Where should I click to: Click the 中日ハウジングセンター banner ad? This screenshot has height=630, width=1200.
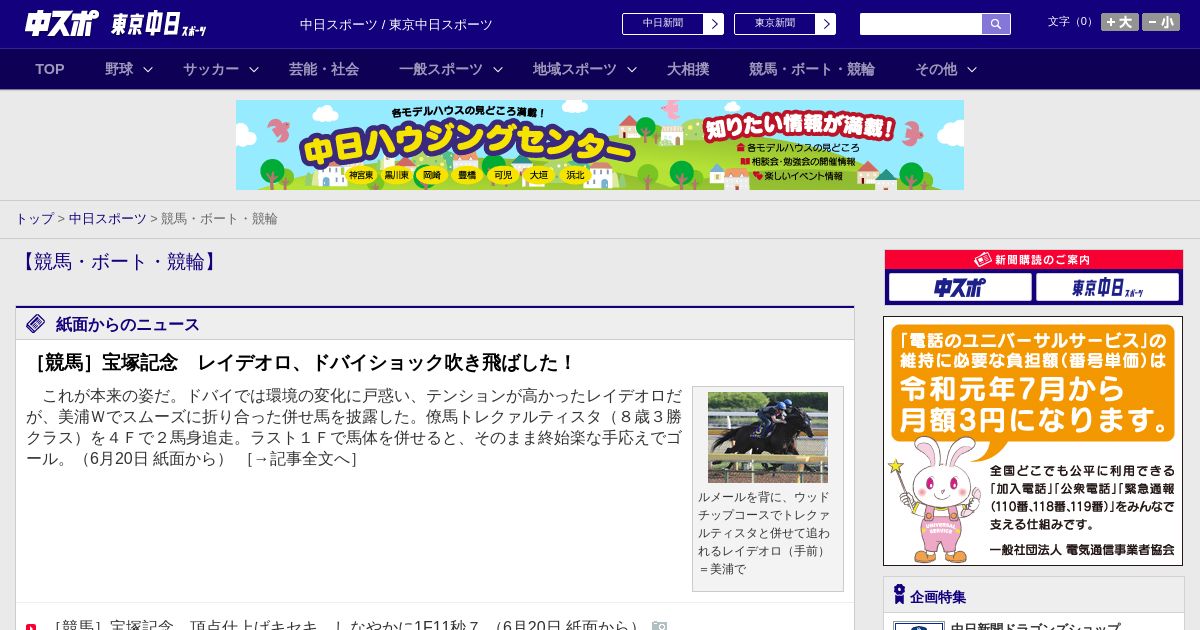click(x=600, y=145)
